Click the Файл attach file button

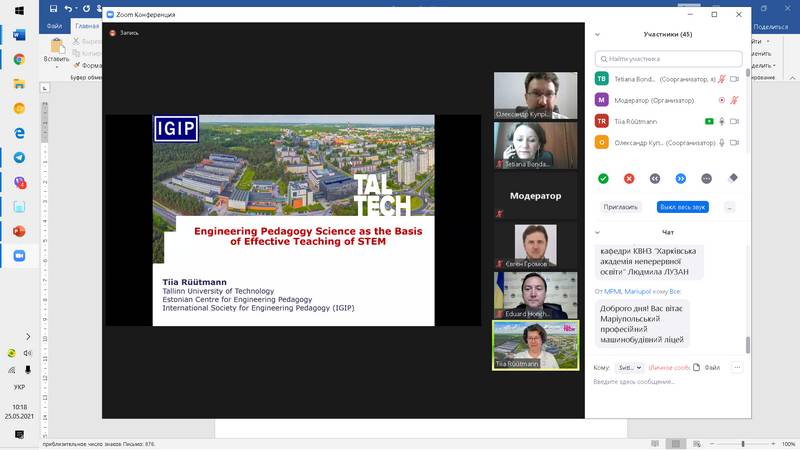(x=707, y=367)
